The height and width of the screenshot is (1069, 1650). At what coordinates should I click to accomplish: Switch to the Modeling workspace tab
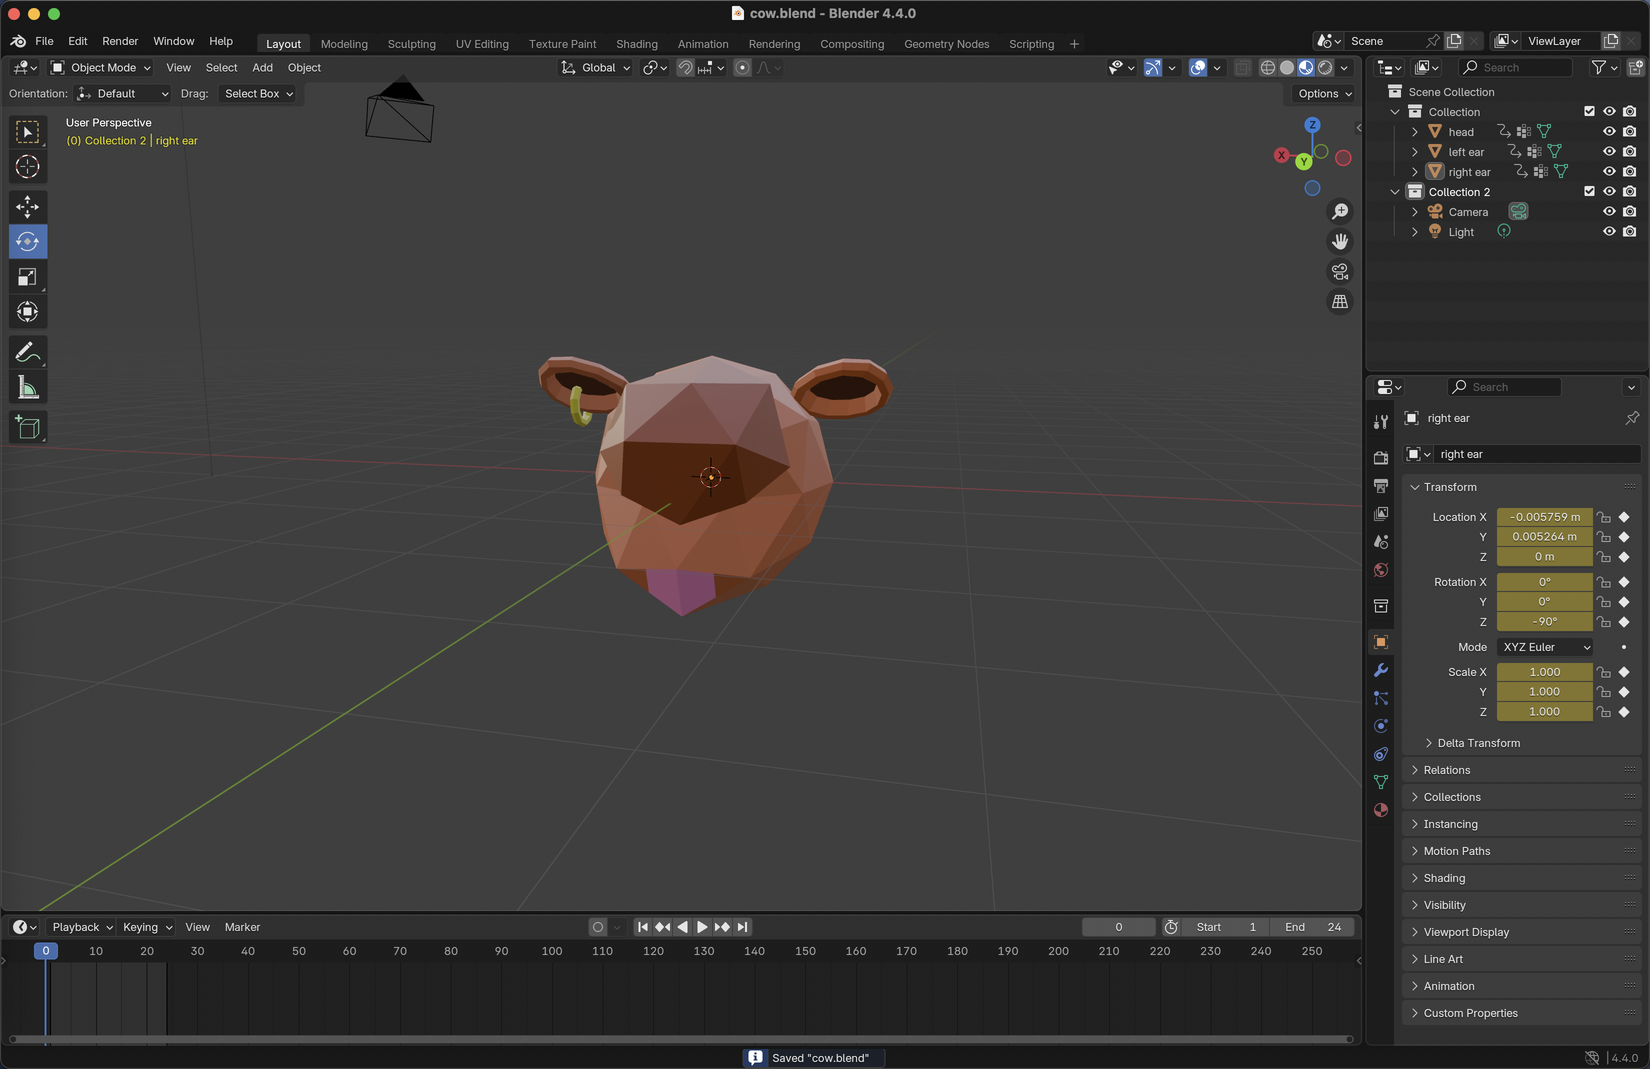(x=344, y=44)
